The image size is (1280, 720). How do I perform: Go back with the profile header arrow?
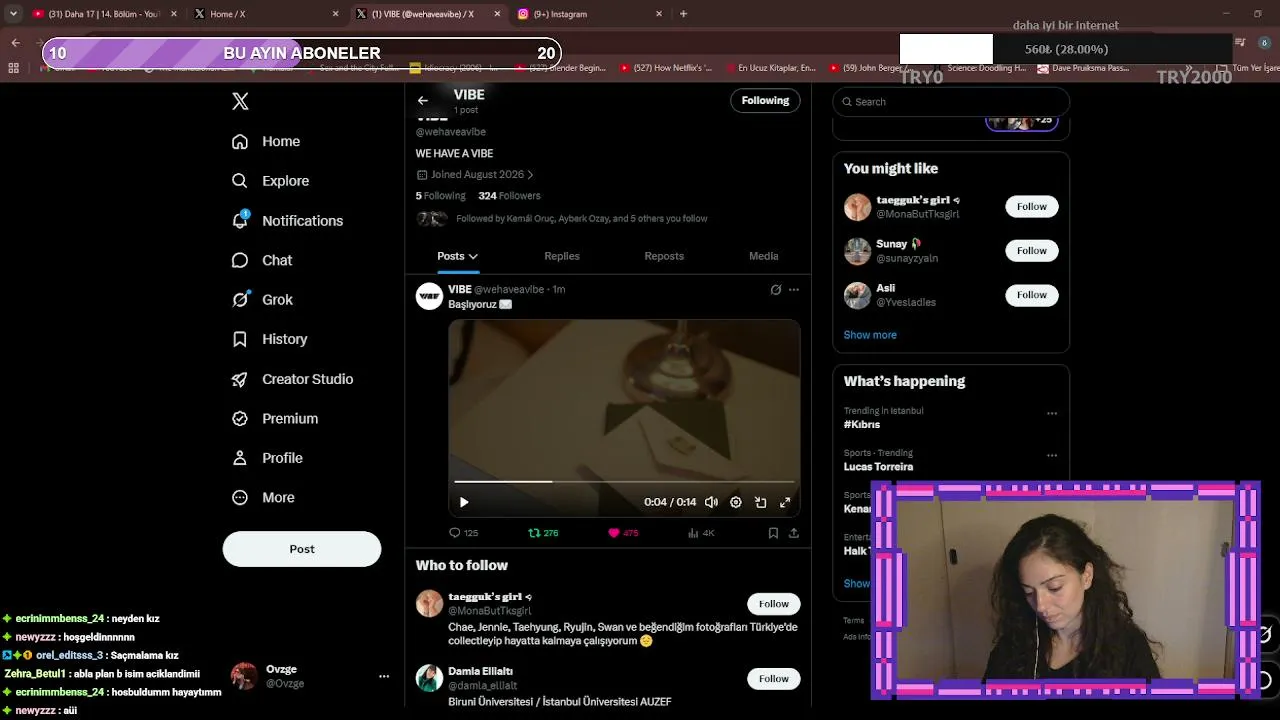(423, 100)
